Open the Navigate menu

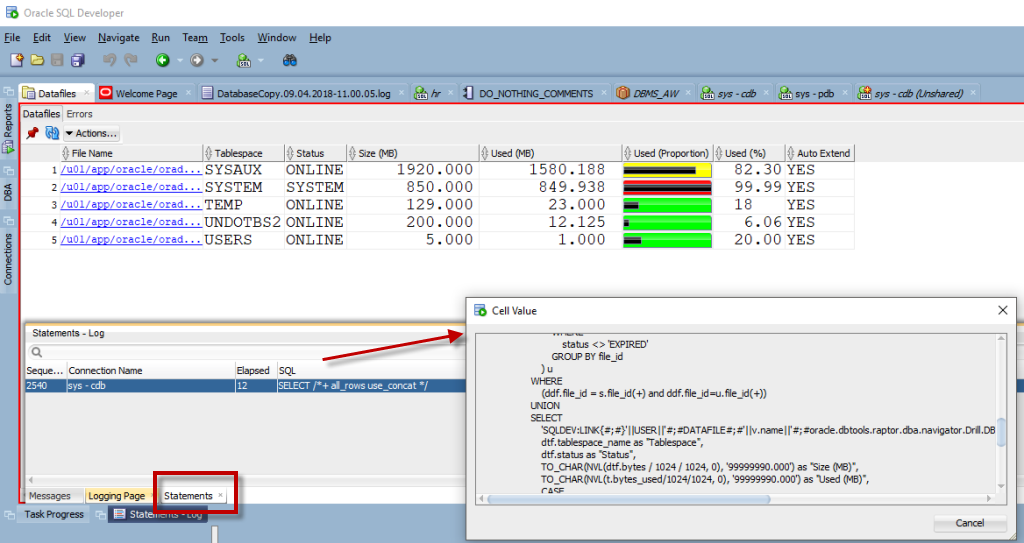coord(118,38)
